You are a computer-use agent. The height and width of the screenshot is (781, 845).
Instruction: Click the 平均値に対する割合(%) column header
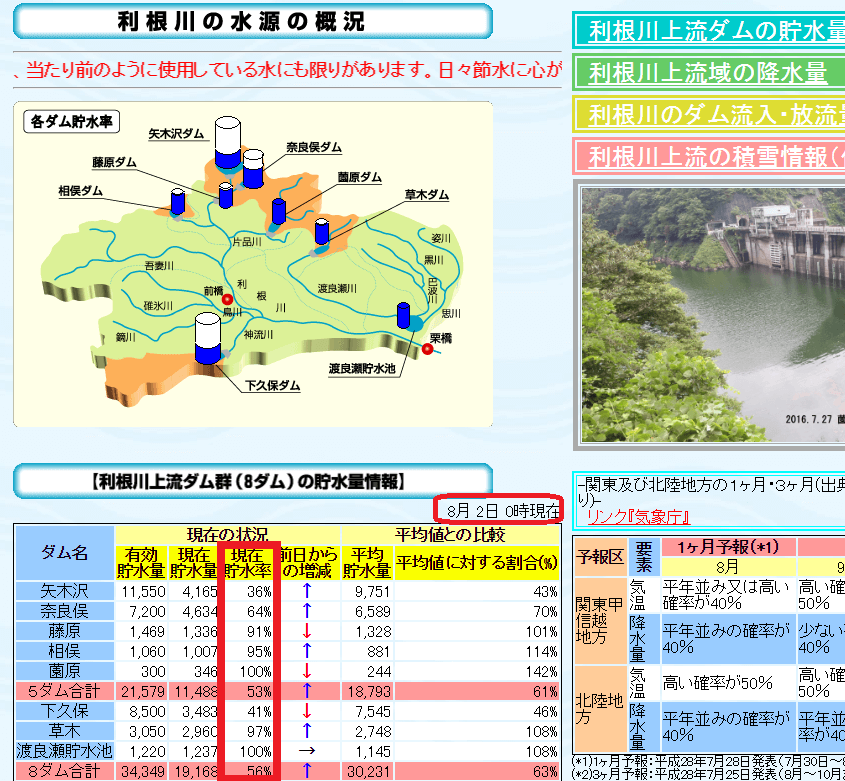click(x=476, y=563)
